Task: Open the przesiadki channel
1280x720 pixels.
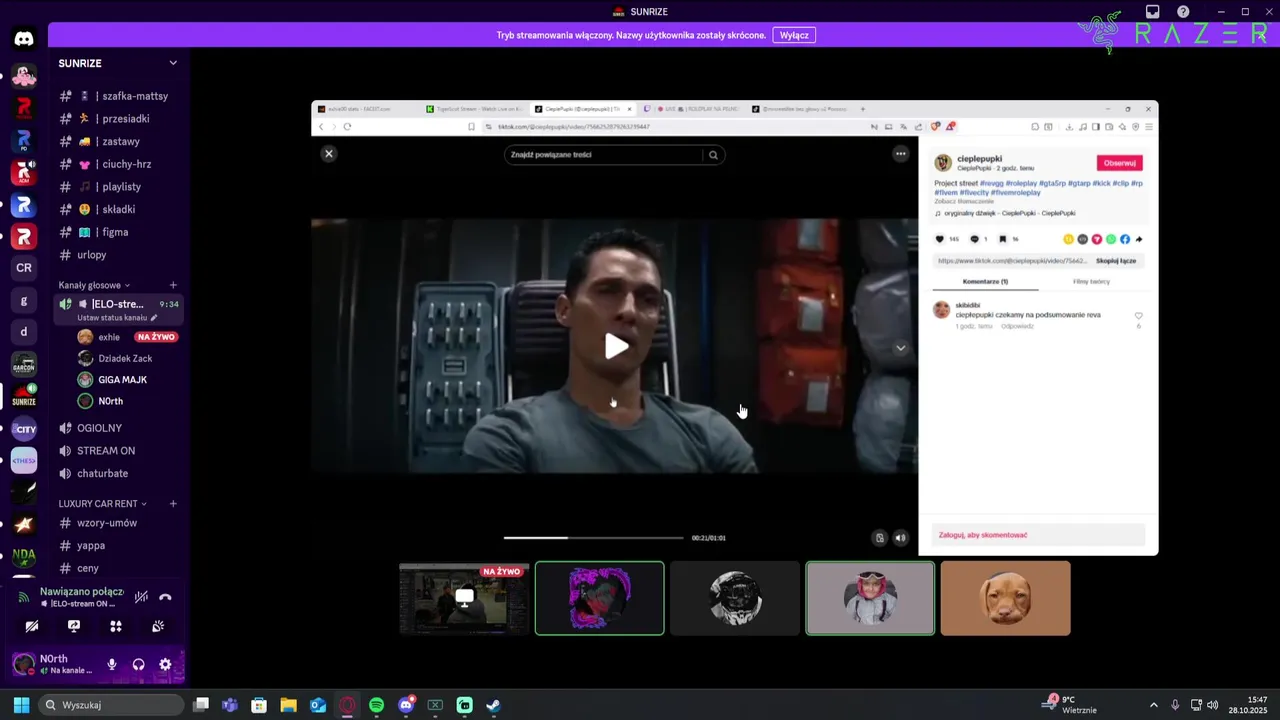Action: (119, 119)
